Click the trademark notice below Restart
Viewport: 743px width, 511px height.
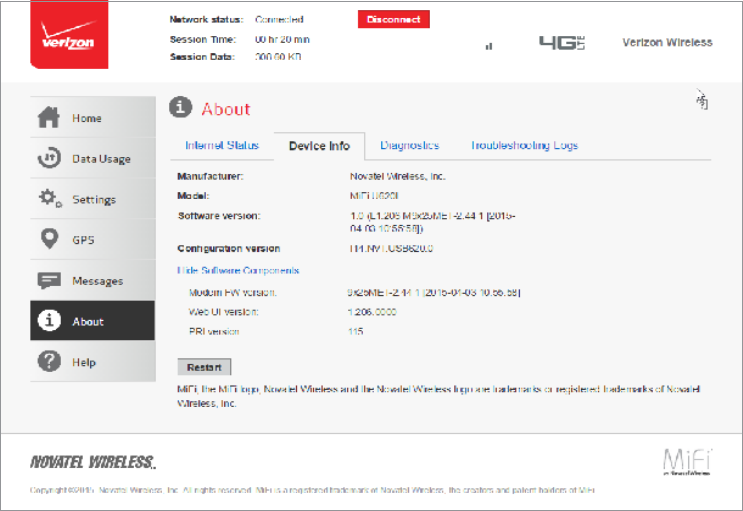[439, 396]
